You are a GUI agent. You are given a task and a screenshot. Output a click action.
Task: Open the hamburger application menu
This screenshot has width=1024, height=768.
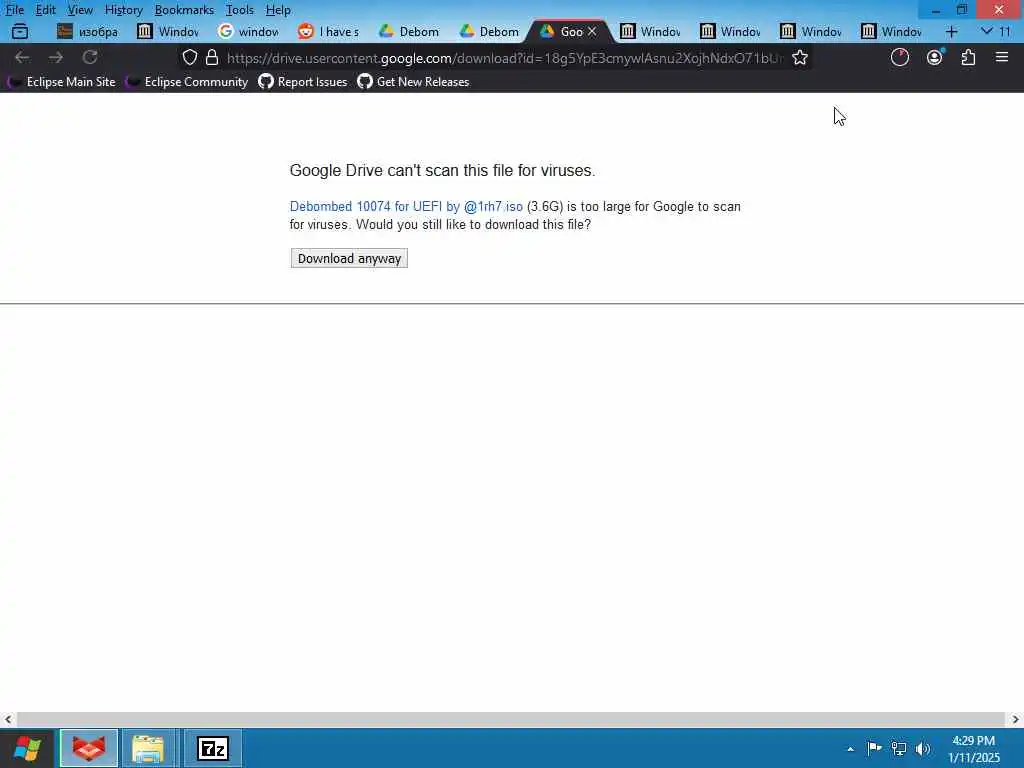click(1002, 57)
